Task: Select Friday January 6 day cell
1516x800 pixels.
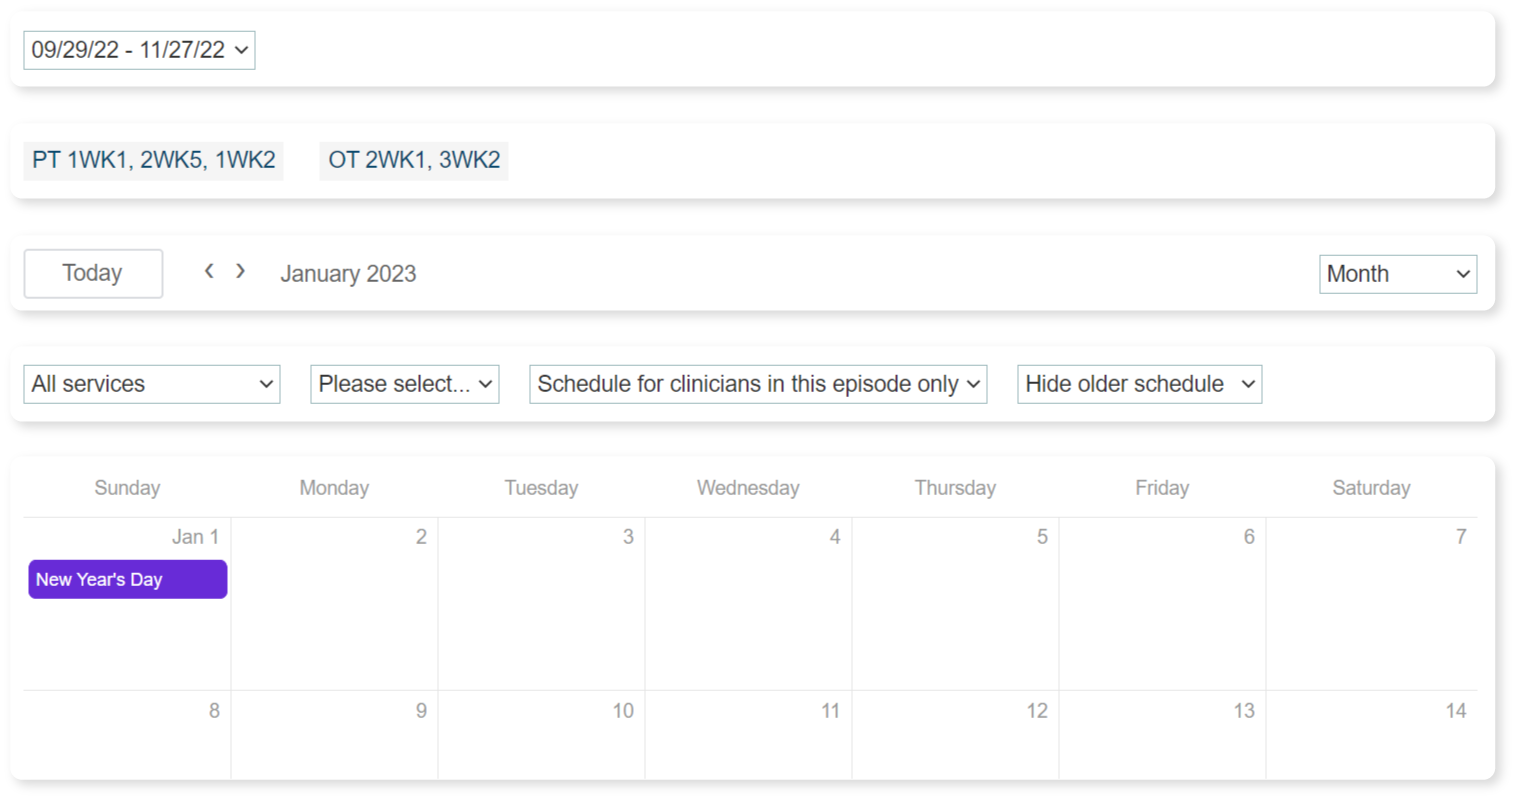Action: pyautogui.click(x=1162, y=610)
